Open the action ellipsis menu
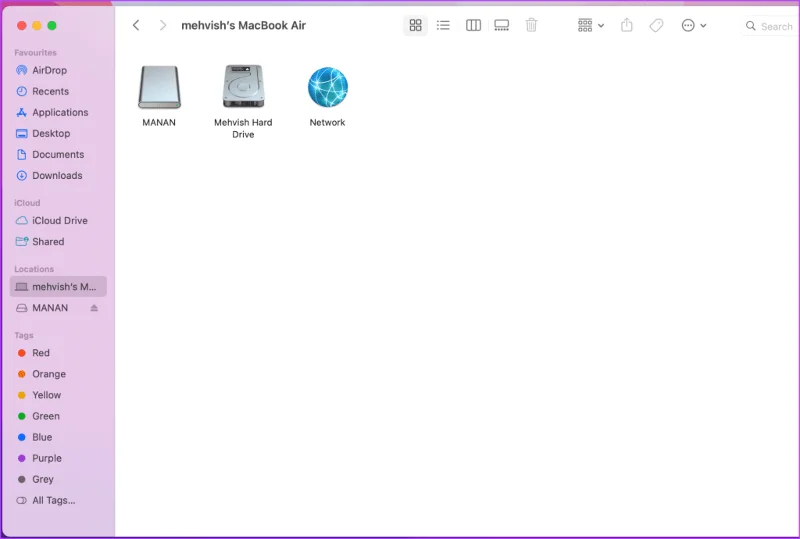This screenshot has height=539, width=800. [693, 25]
